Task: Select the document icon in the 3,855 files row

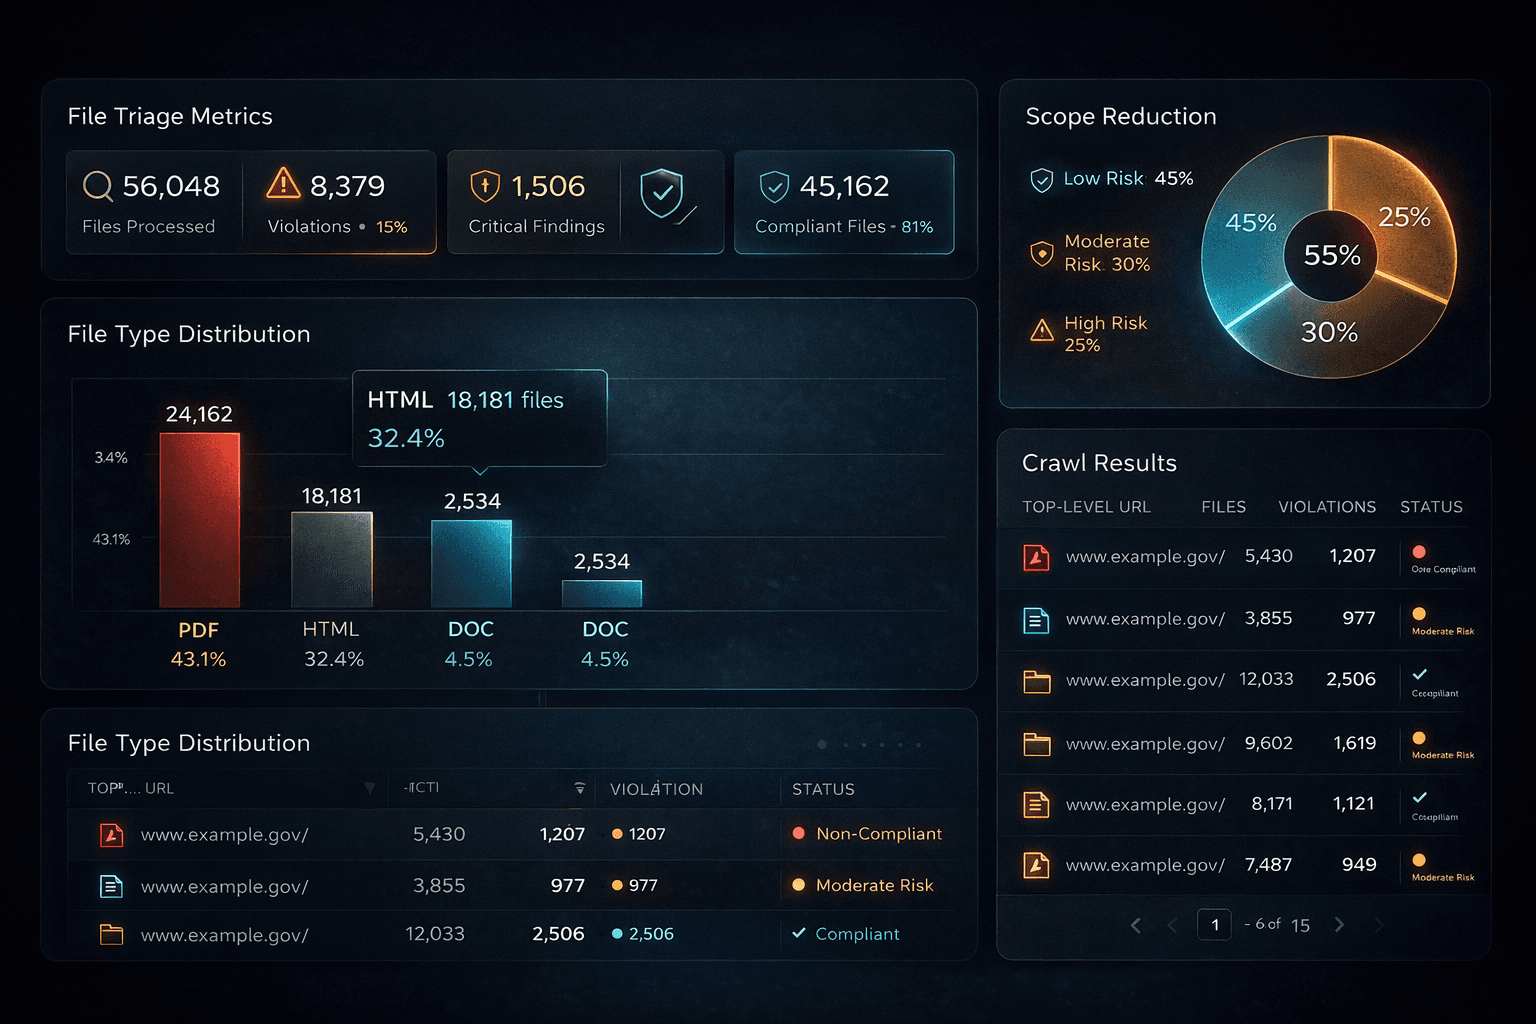Action: click(x=1036, y=619)
